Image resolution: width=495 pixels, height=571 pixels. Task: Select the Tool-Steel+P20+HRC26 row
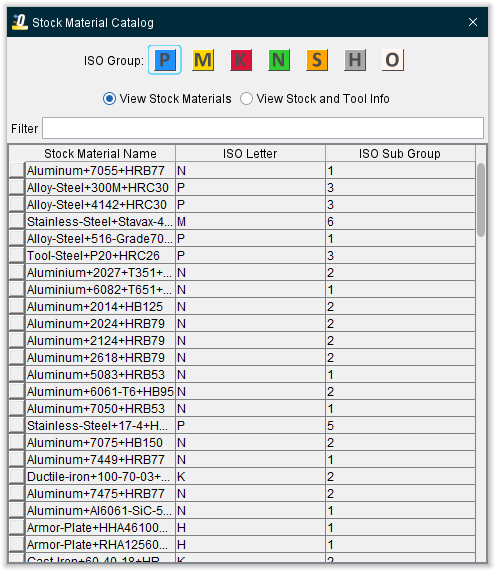coord(242,256)
